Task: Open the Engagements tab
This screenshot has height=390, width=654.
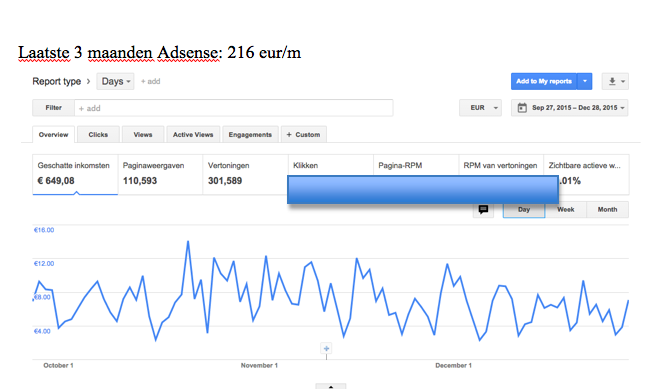Action: pos(250,134)
